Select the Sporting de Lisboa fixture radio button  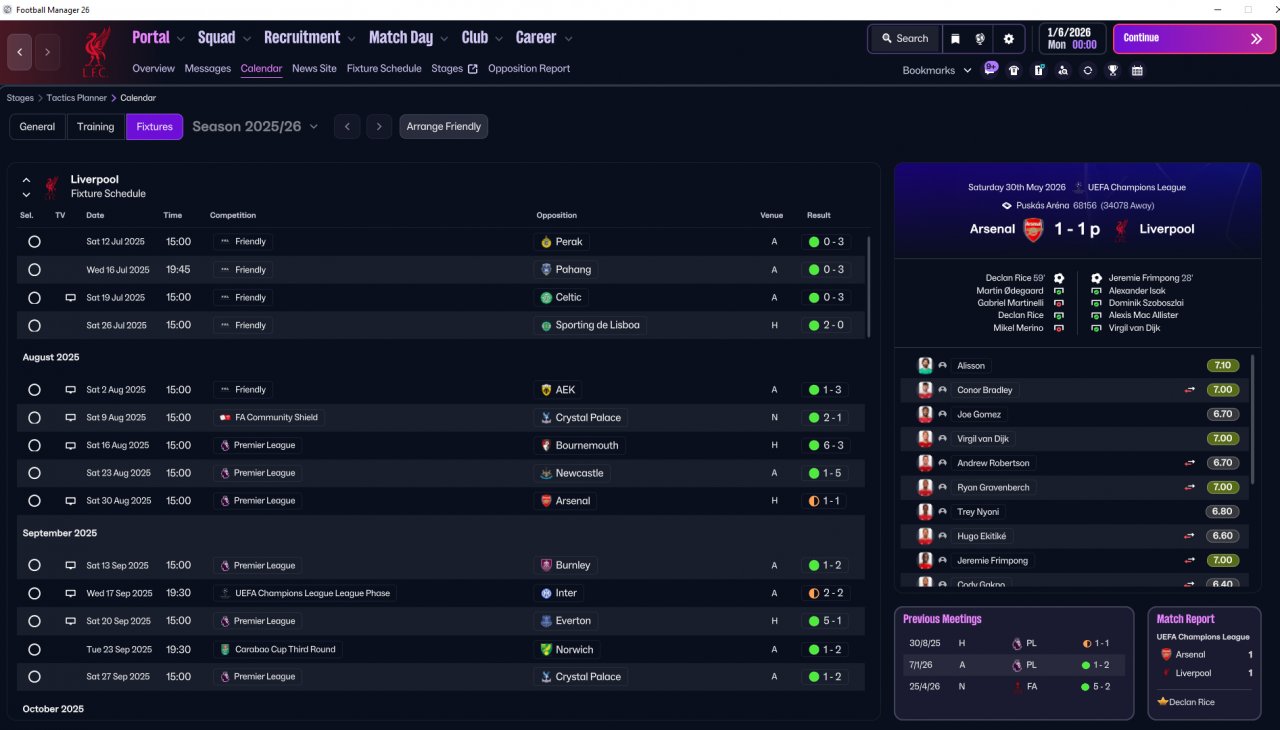tap(34, 326)
